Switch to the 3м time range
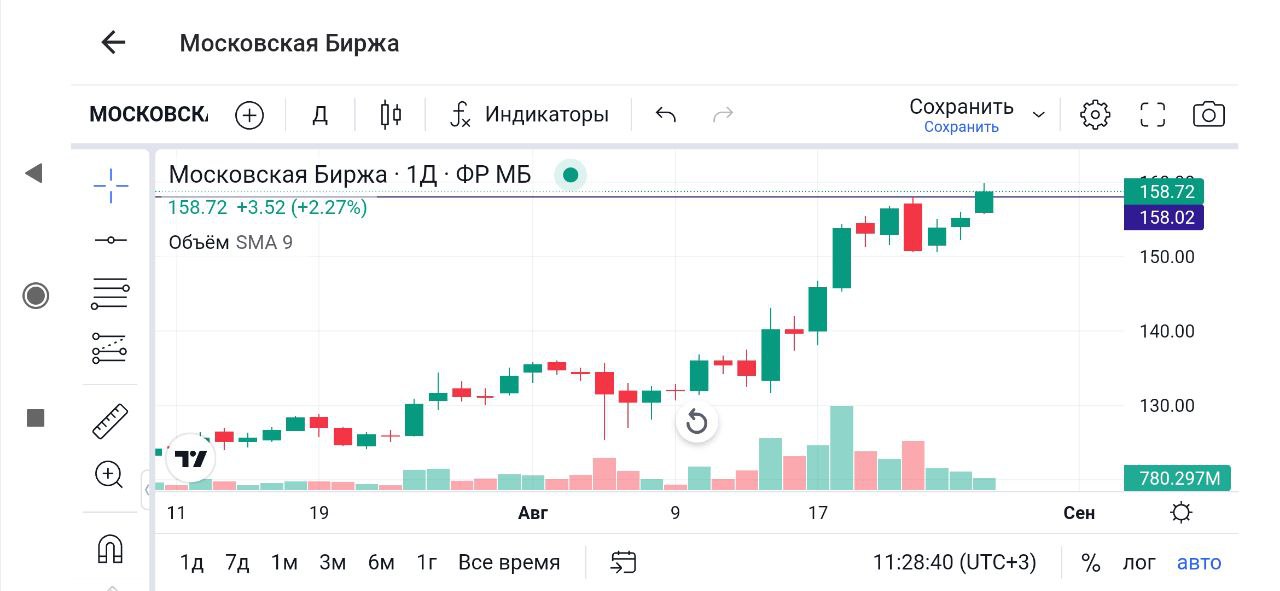This screenshot has height=591, width=1280. (332, 563)
